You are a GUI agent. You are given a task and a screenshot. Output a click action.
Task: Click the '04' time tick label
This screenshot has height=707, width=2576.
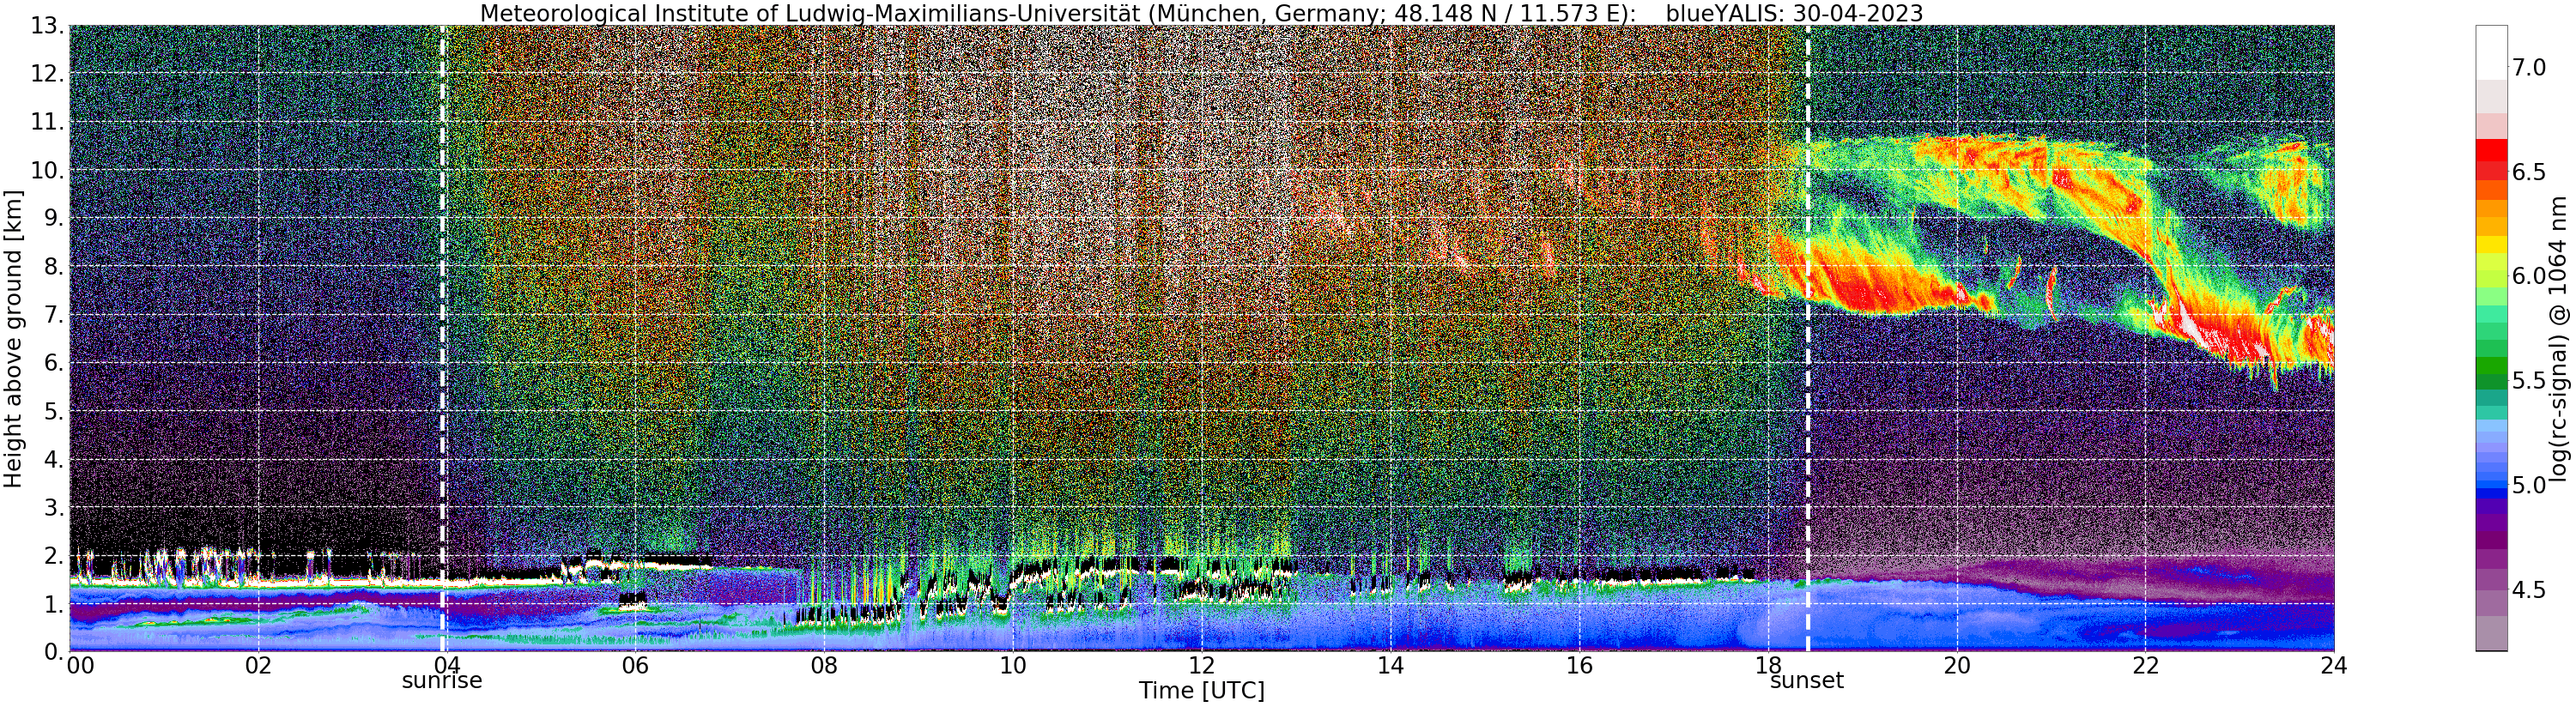(x=446, y=665)
